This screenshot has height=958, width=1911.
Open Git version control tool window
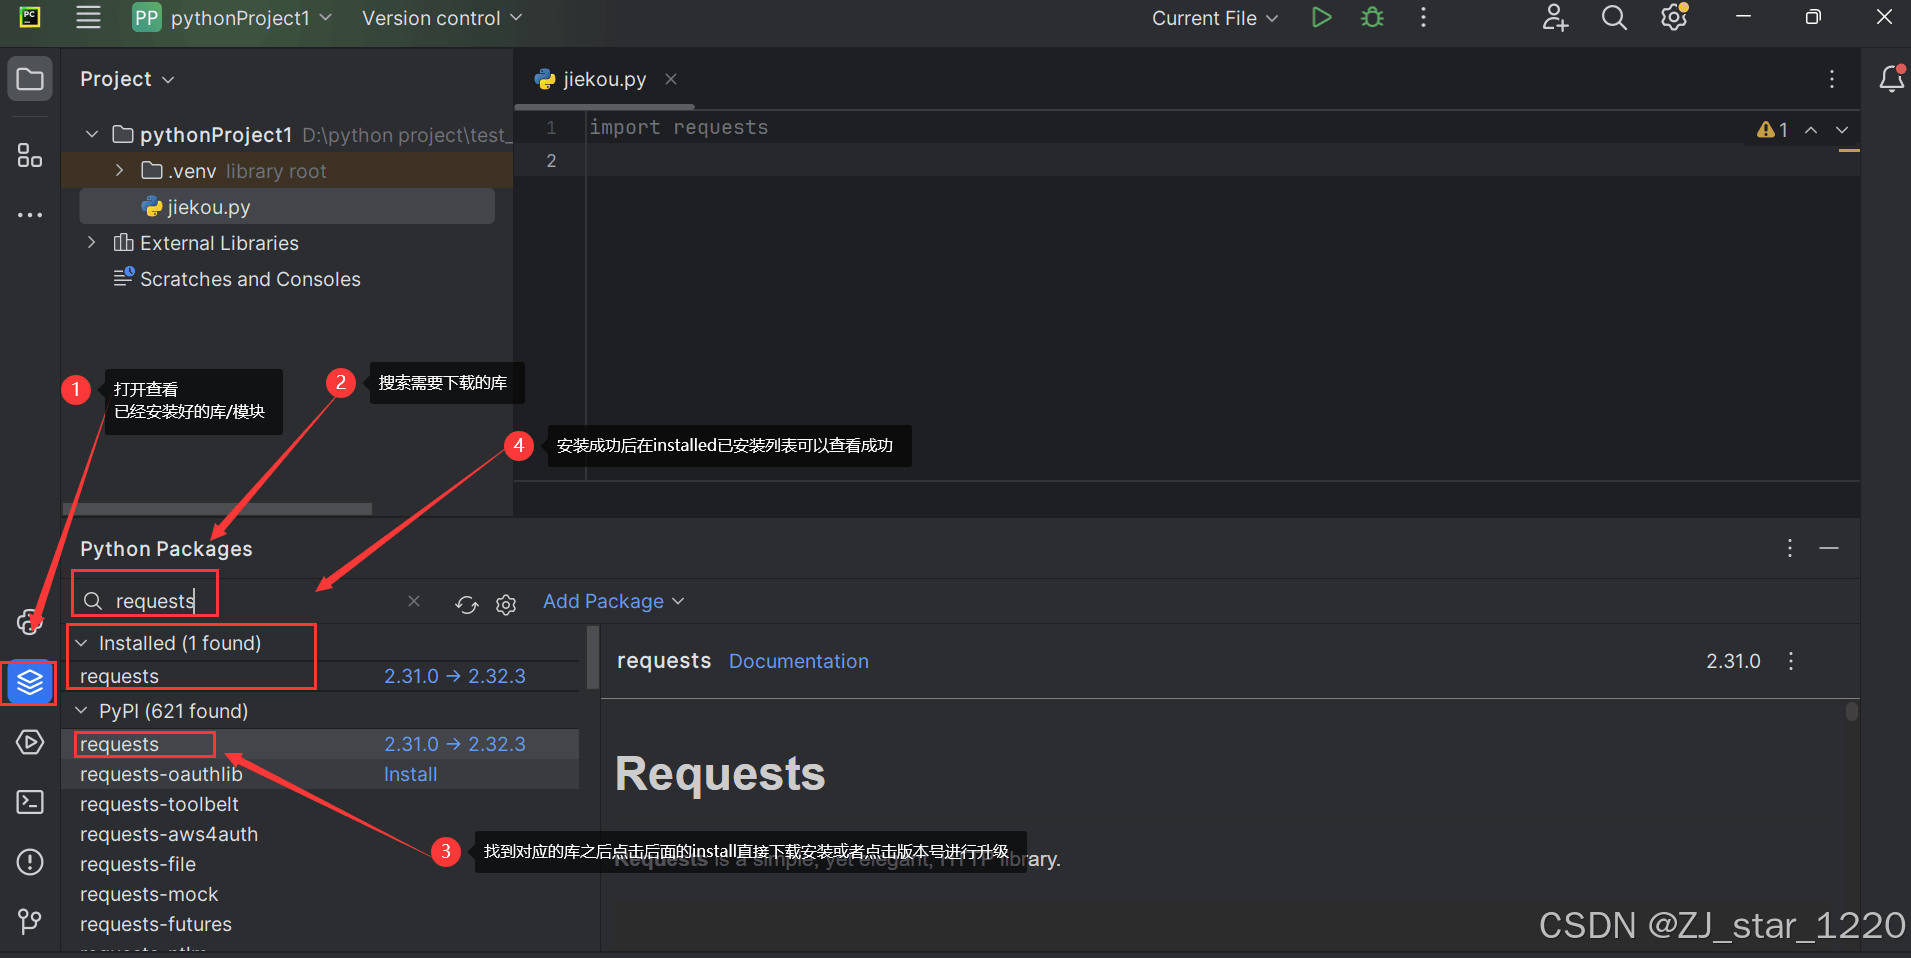30,921
